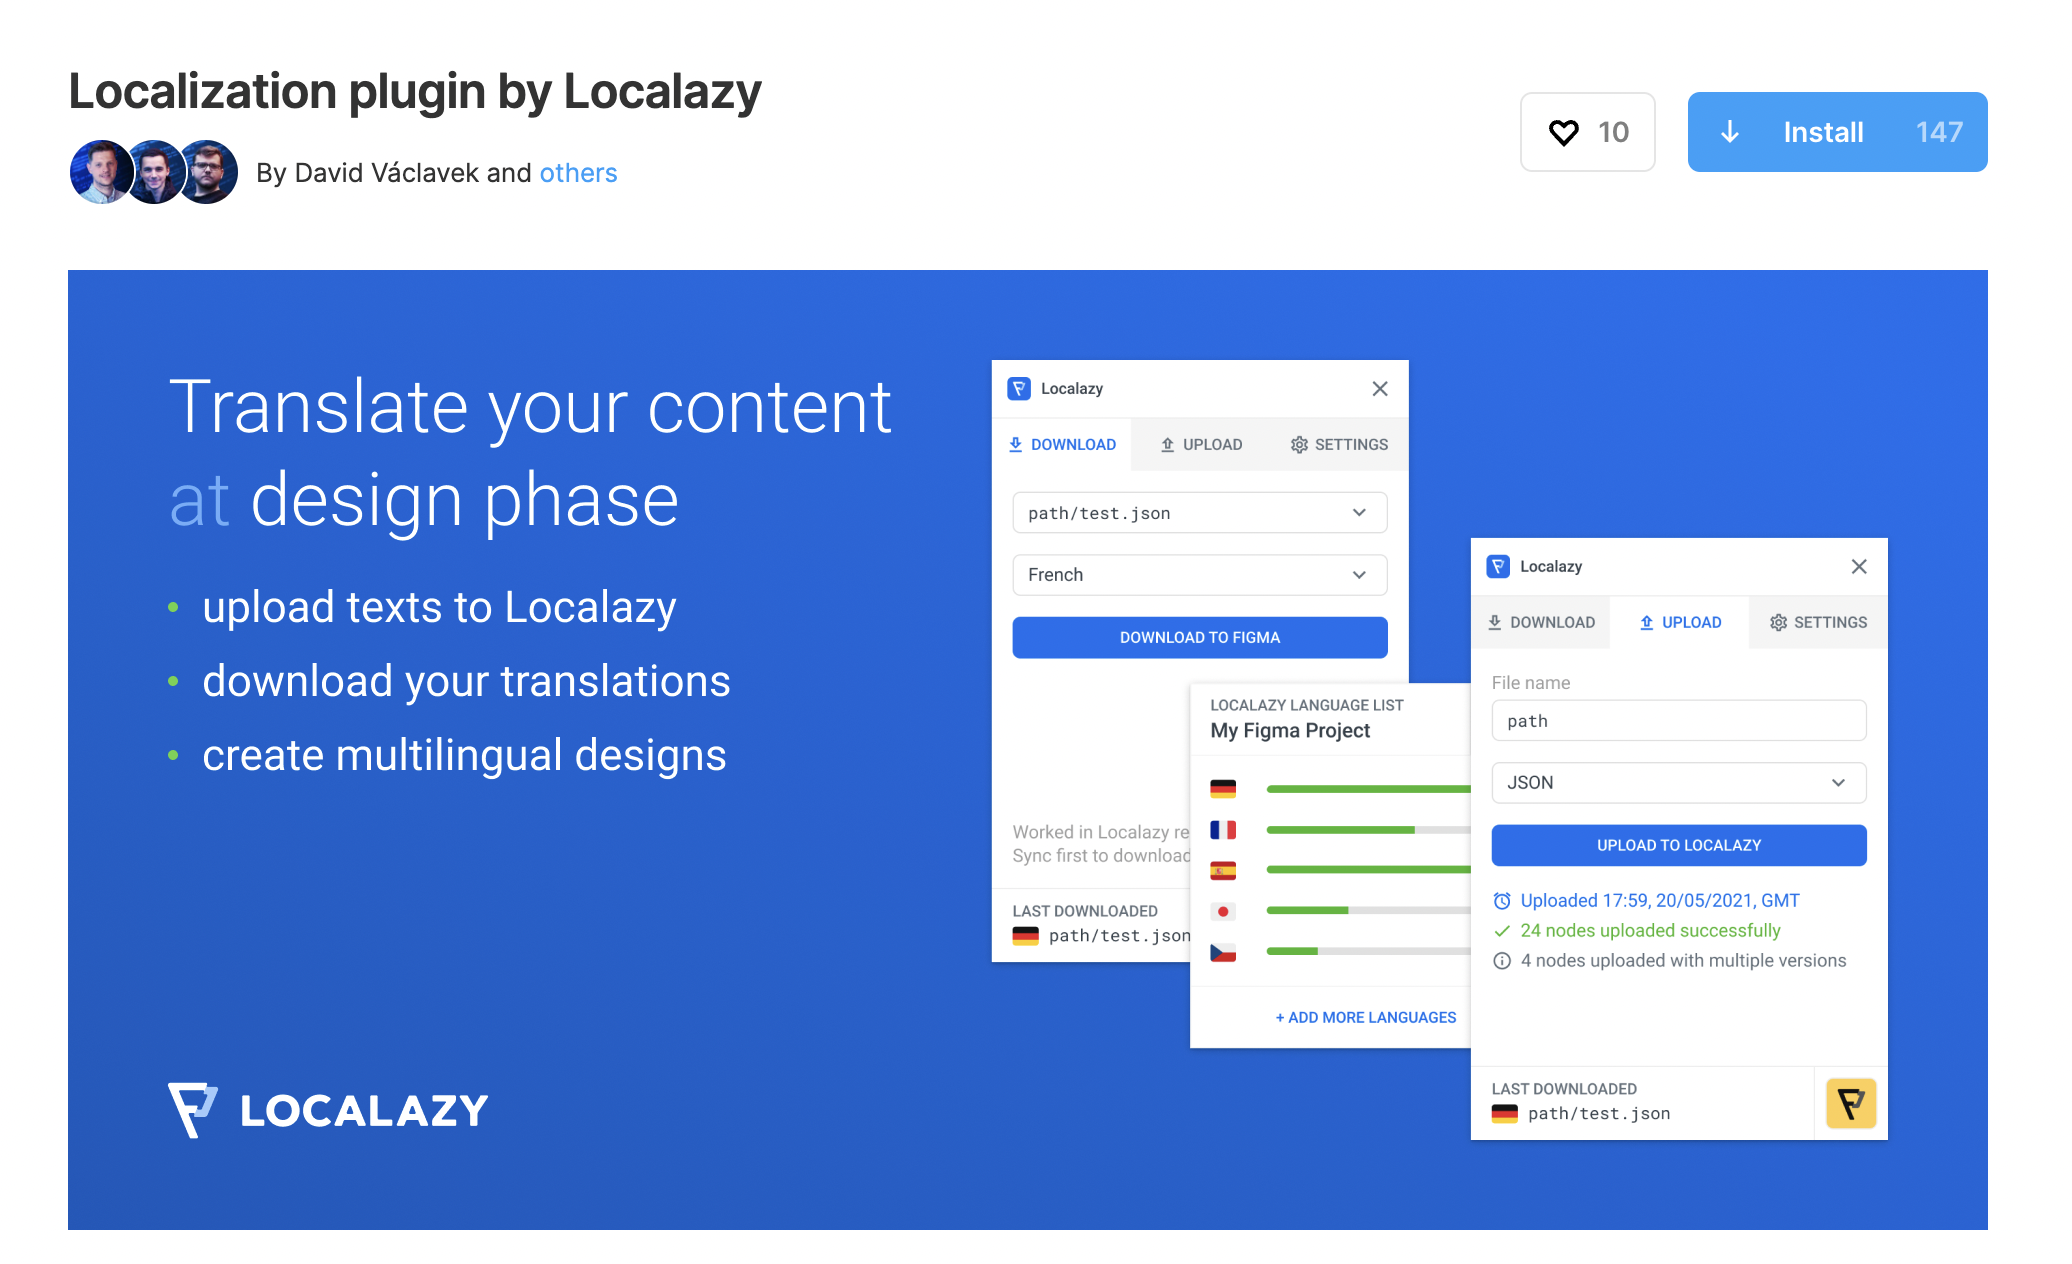Switch to UPLOAD tab in download panel
2072x1264 pixels.
pos(1201,444)
